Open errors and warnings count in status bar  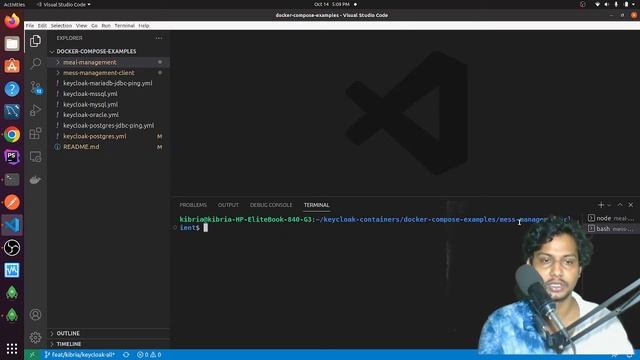pyautogui.click(x=149, y=355)
